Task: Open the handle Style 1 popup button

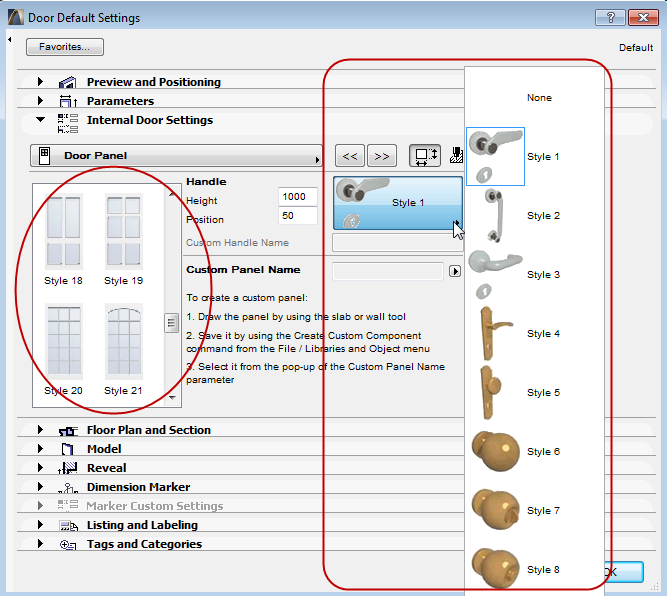Action: 398,203
